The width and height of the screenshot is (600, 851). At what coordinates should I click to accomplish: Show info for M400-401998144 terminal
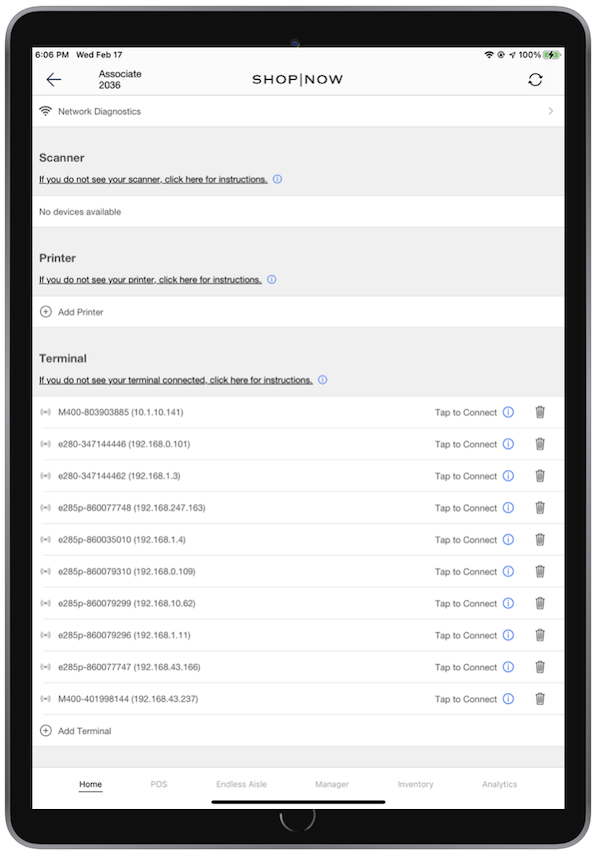tap(508, 699)
